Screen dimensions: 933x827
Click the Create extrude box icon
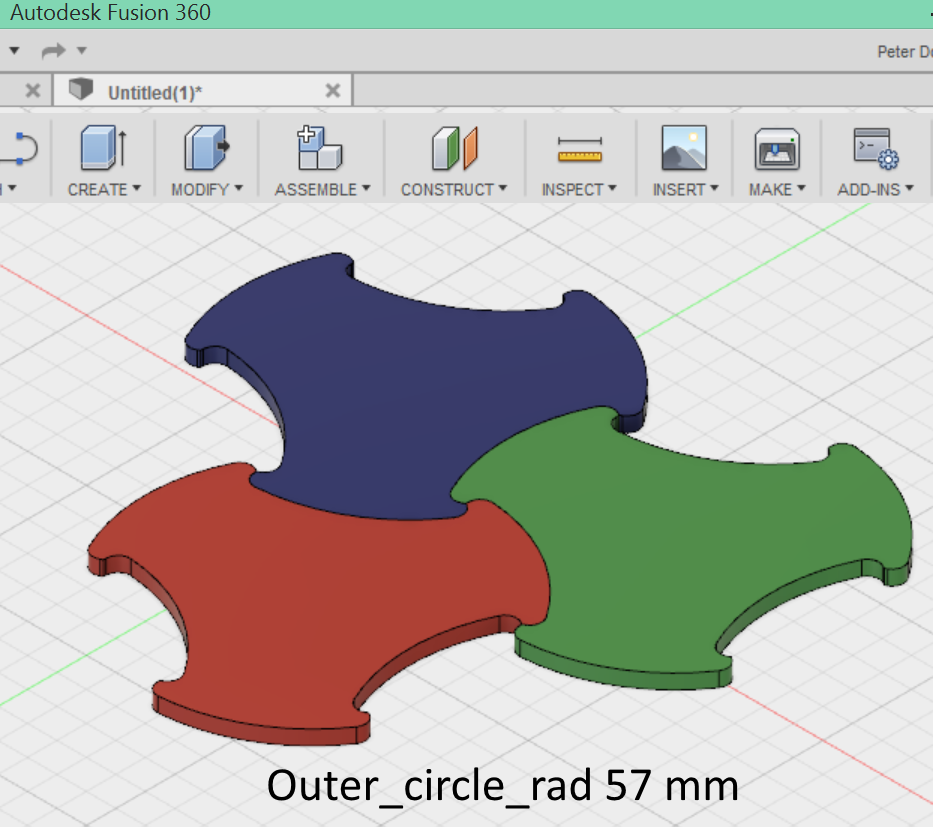pos(103,149)
